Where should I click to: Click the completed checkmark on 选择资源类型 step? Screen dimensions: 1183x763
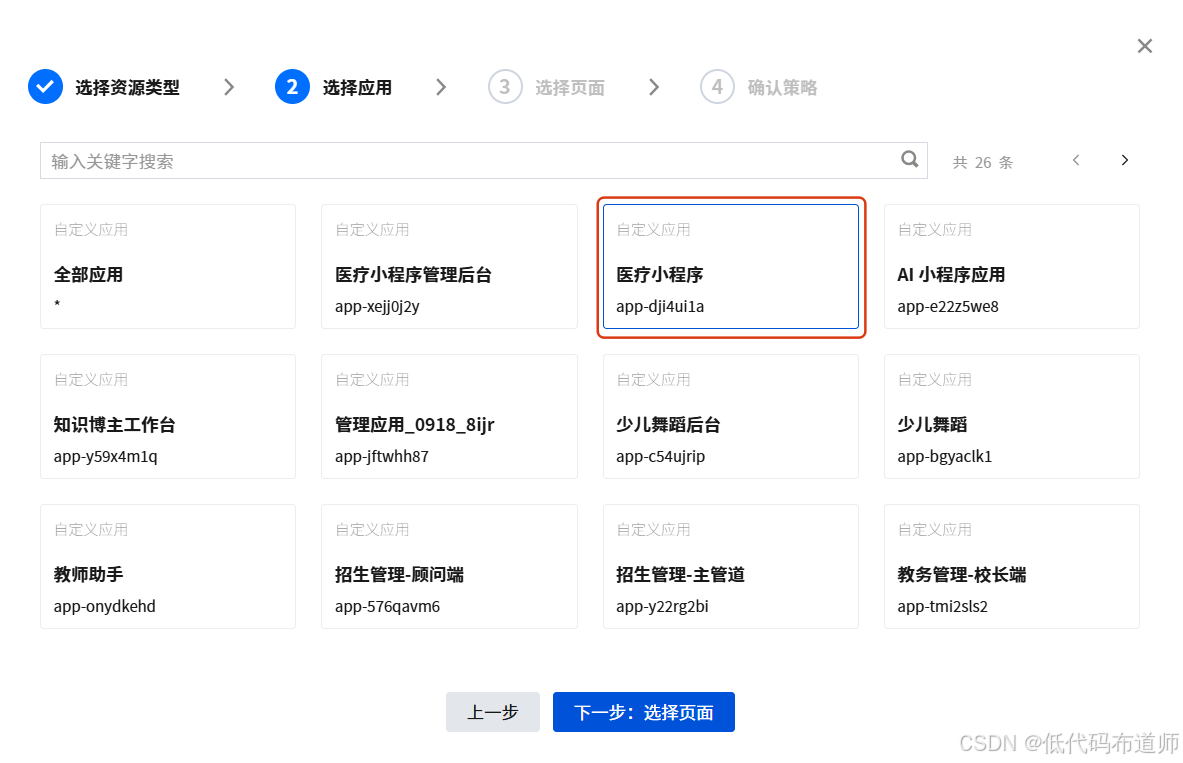pos(44,87)
